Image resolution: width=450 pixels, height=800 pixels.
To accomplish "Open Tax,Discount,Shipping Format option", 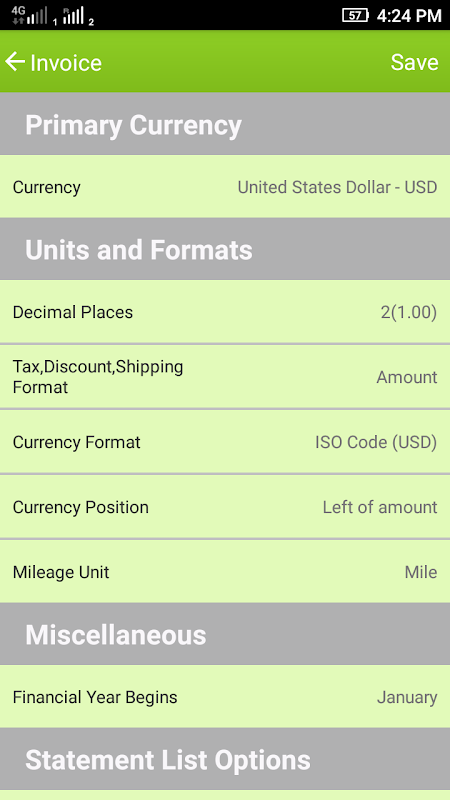I will pyautogui.click(x=225, y=377).
